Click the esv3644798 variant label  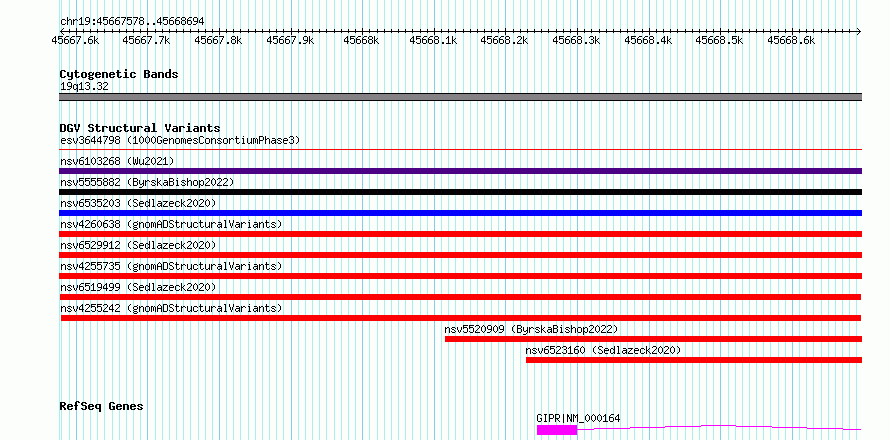[x=180, y=140]
